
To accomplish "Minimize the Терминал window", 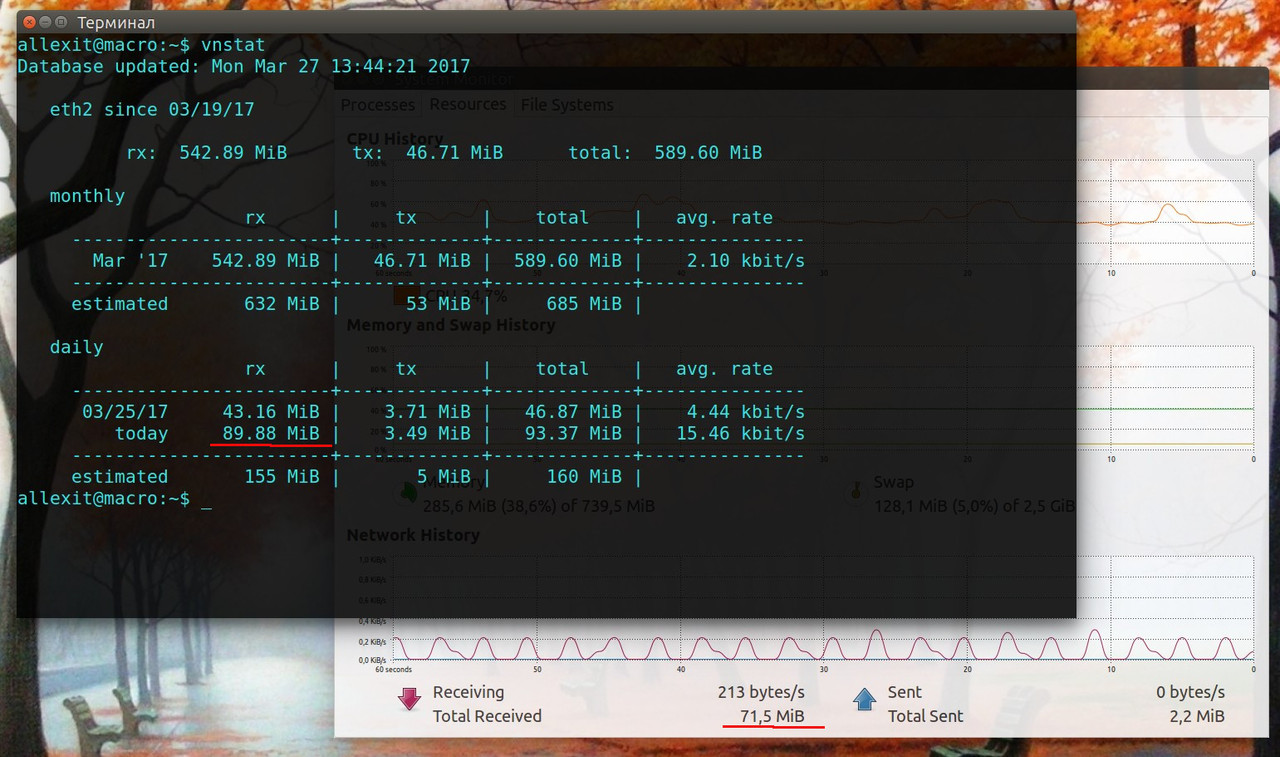I will 44,22.
